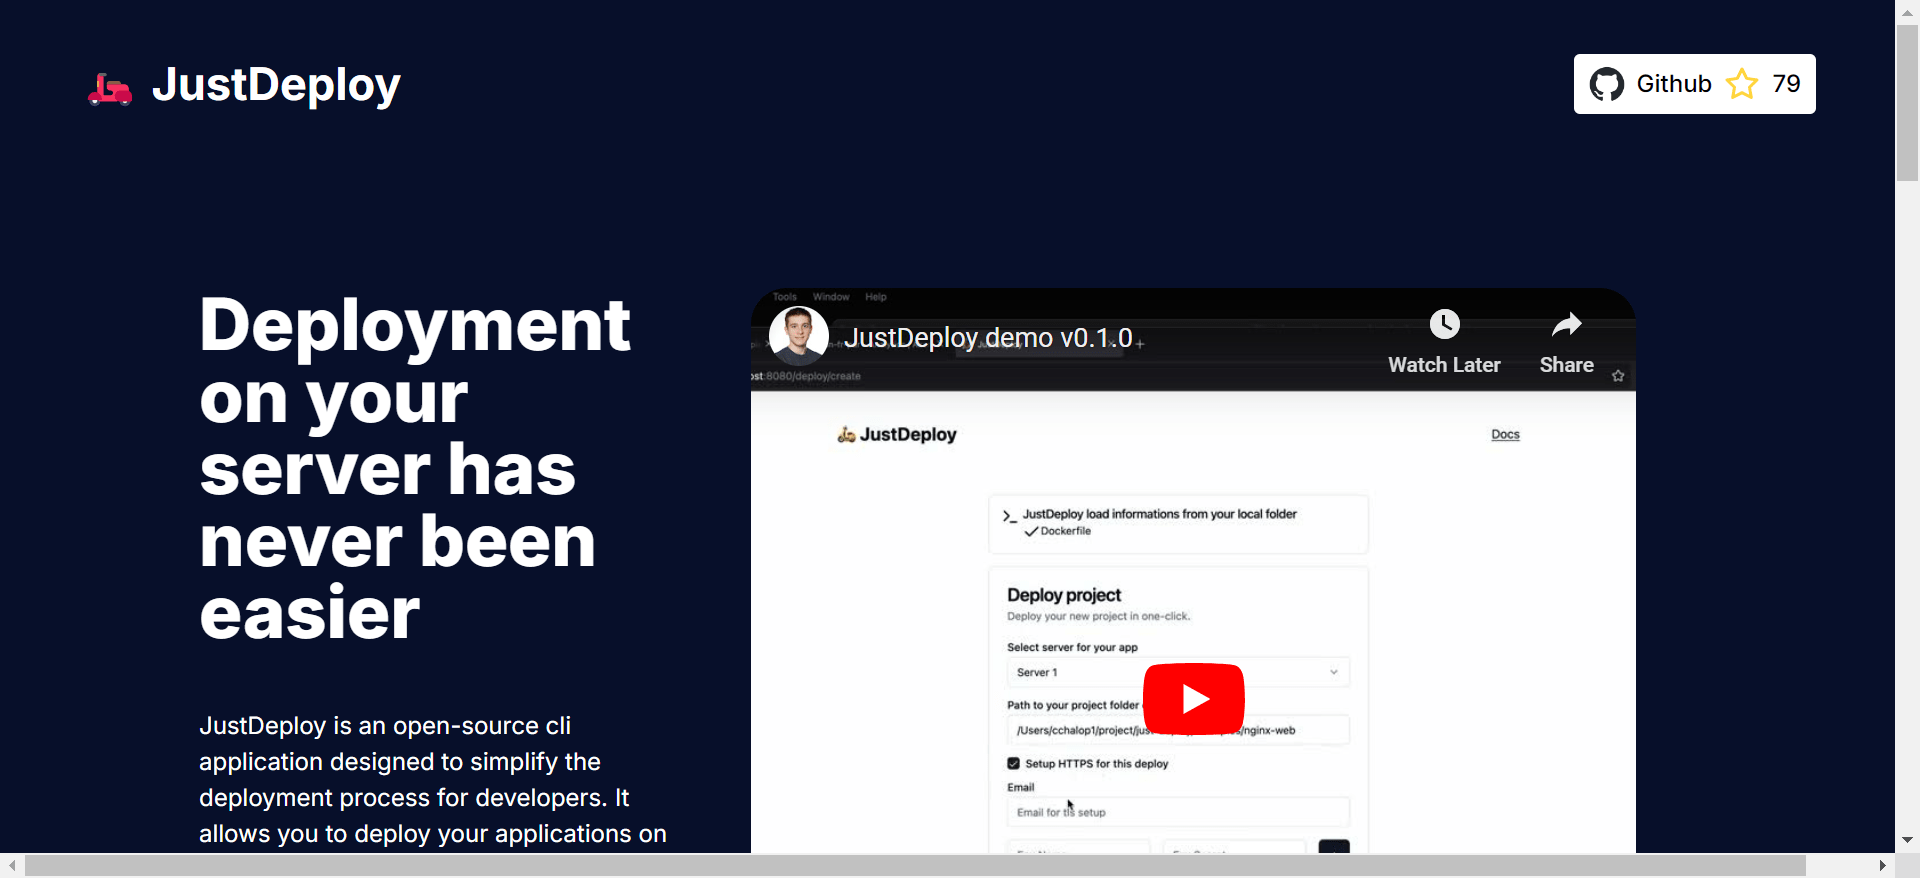
Task: Click the Docs link in video preview
Action: [1505, 434]
